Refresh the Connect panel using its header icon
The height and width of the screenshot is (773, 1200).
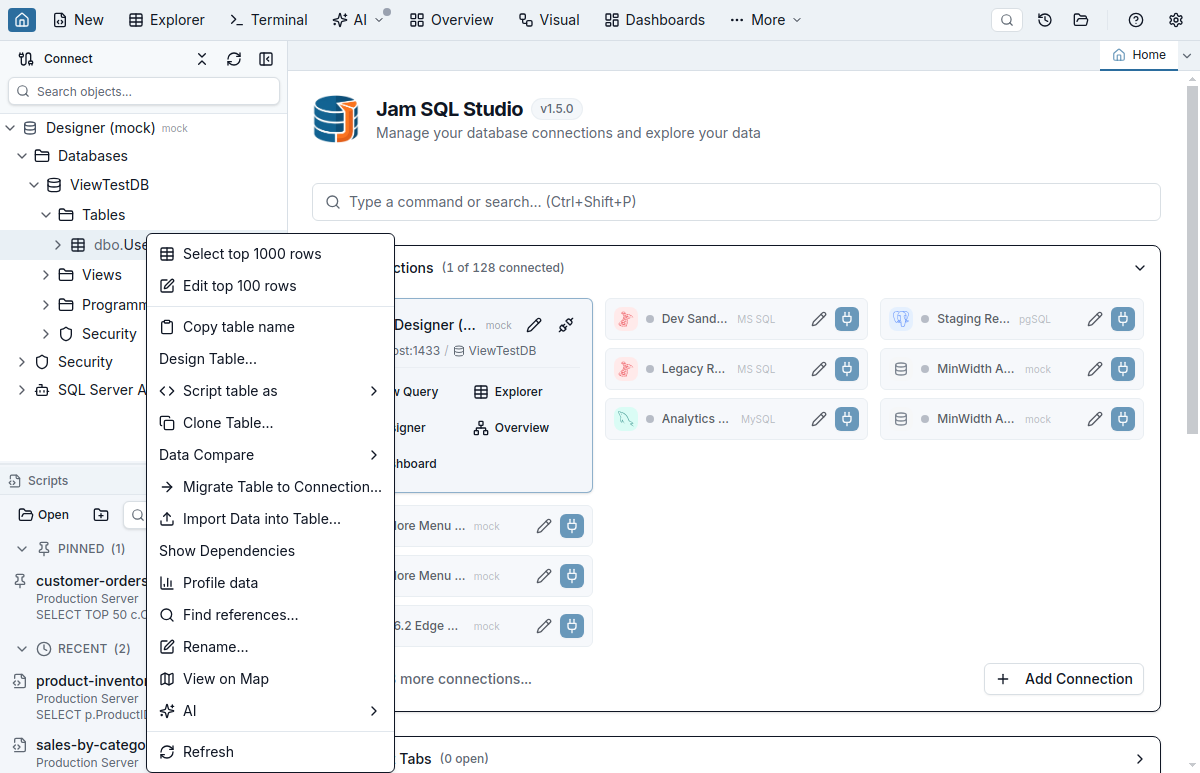point(234,59)
